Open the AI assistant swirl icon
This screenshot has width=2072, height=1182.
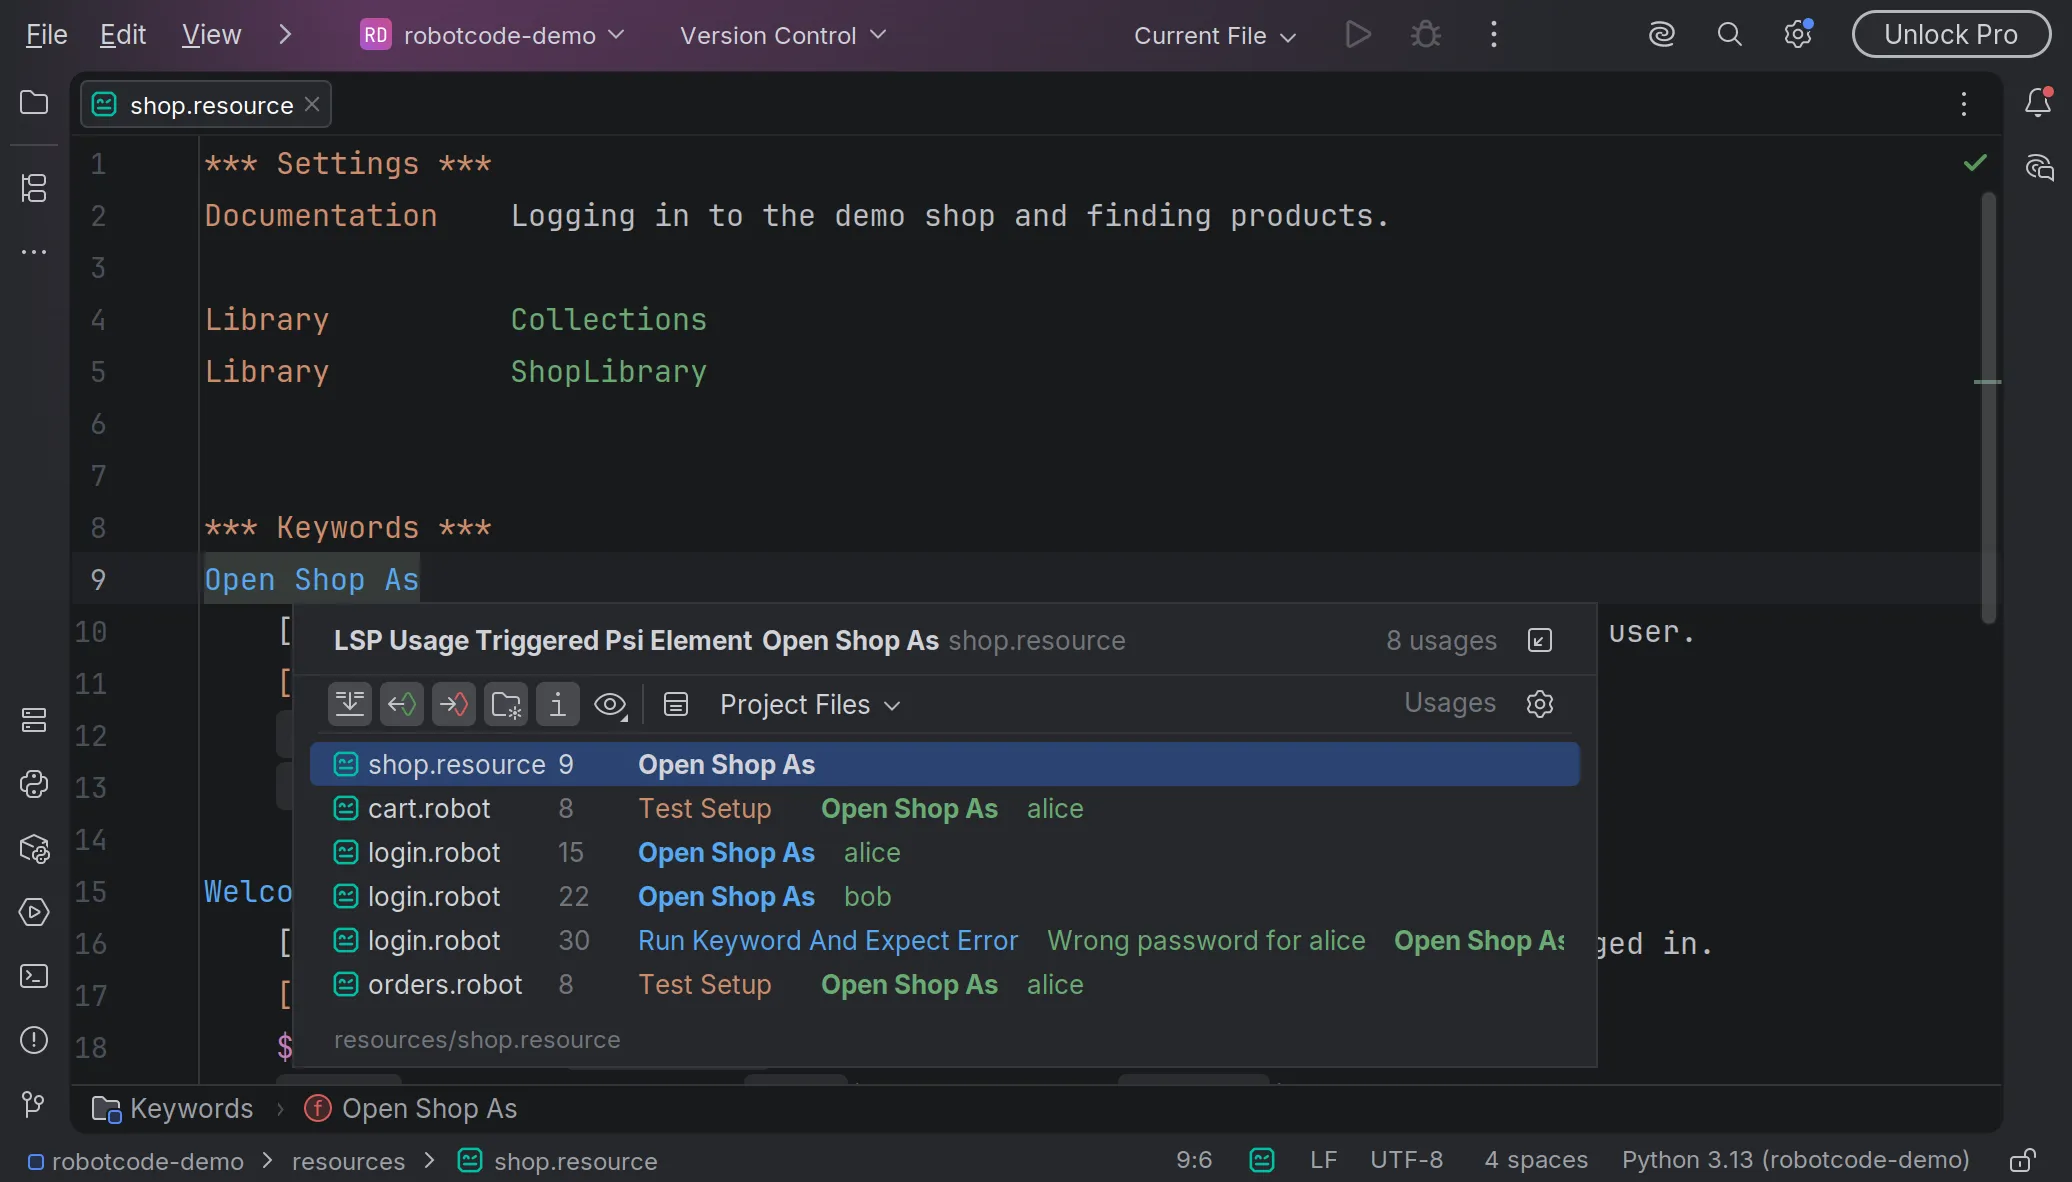coord(1662,35)
